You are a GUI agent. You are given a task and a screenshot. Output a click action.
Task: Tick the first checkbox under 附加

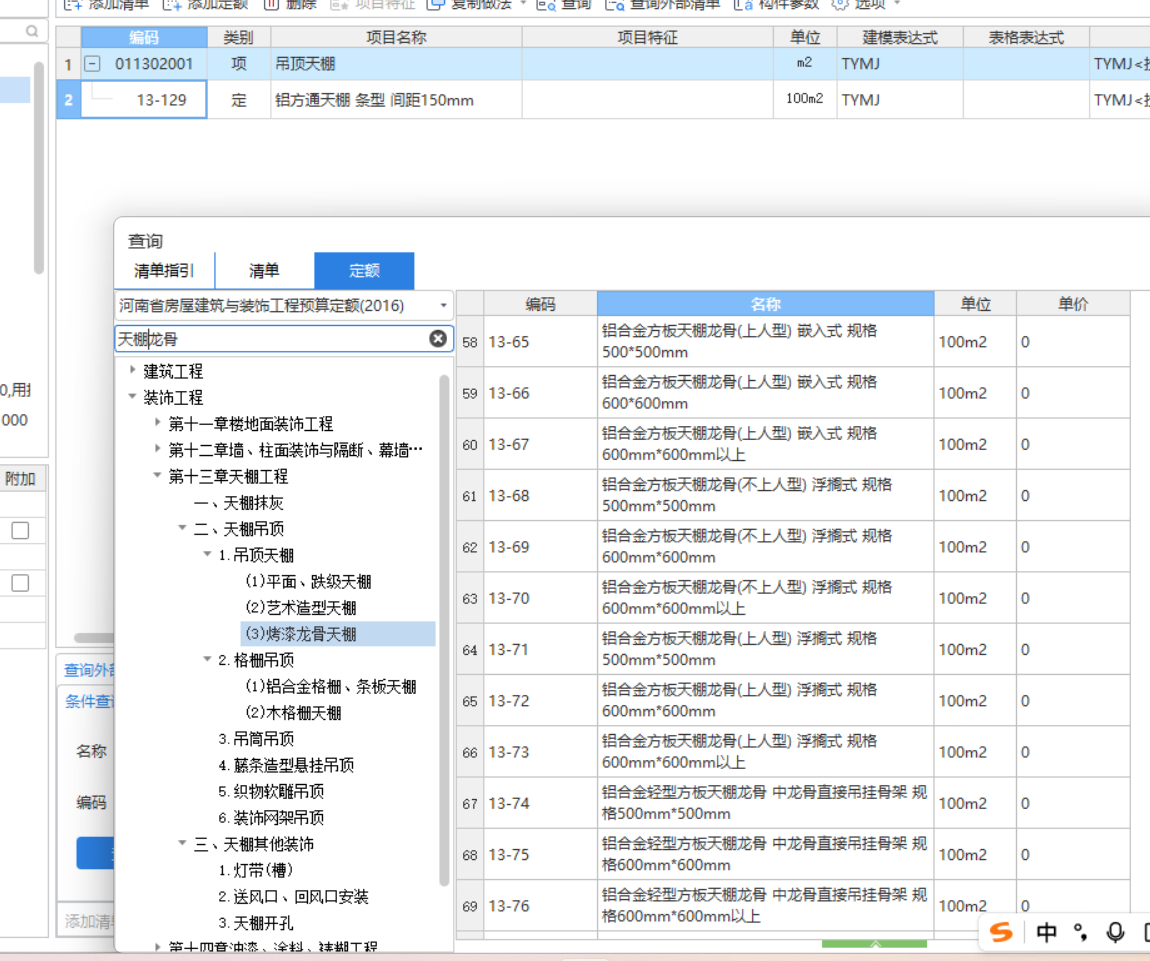click(x=21, y=530)
